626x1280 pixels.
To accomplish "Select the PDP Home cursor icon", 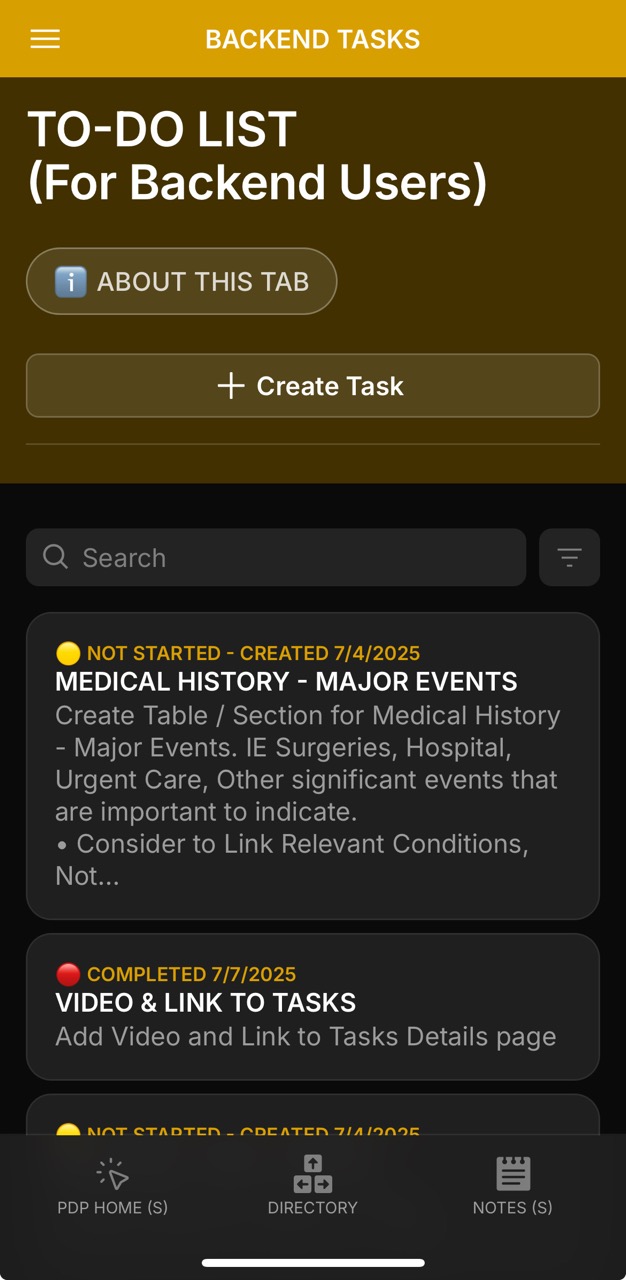I will tap(113, 1174).
